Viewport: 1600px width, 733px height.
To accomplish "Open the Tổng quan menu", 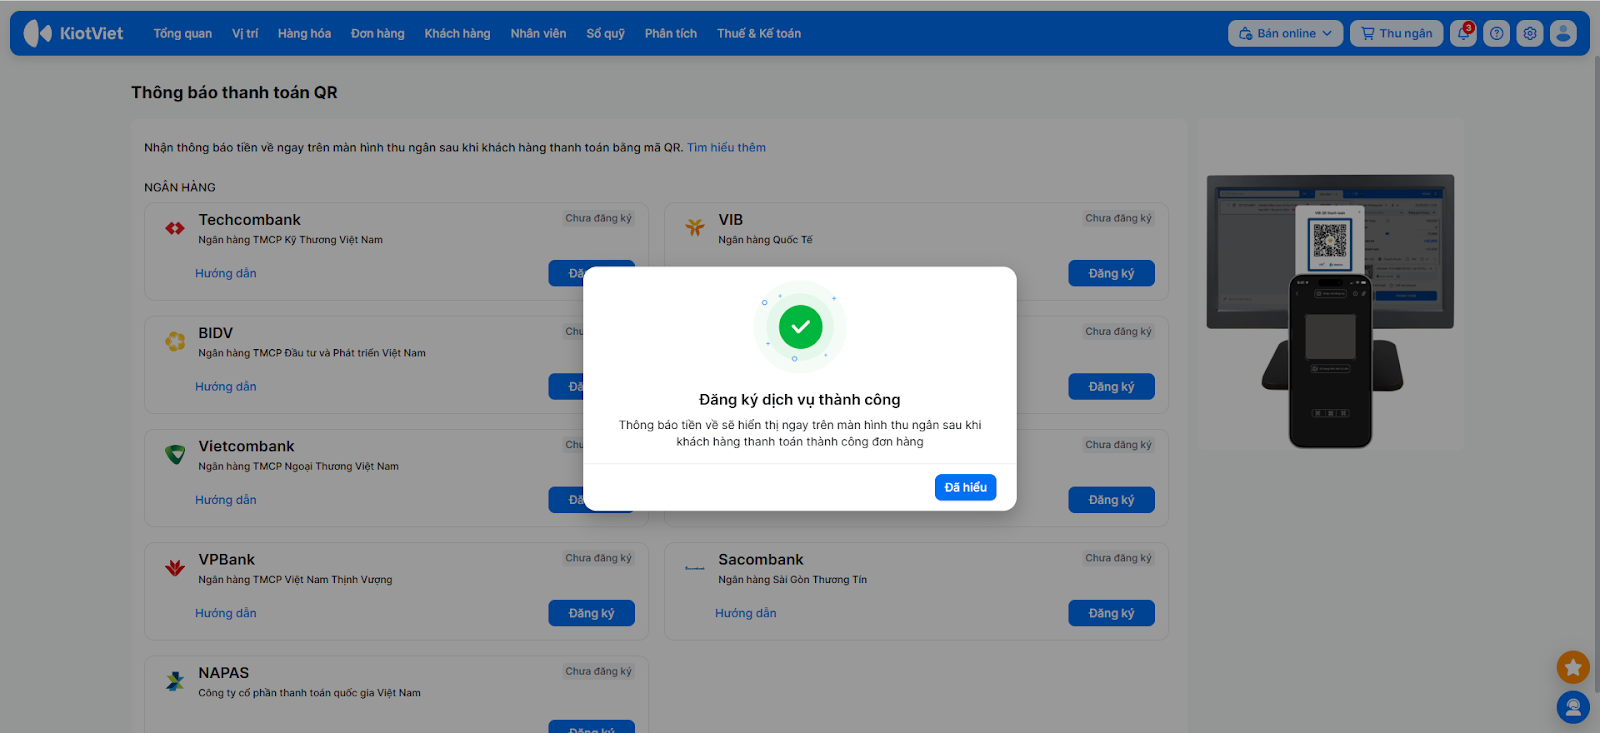I will 183,33.
